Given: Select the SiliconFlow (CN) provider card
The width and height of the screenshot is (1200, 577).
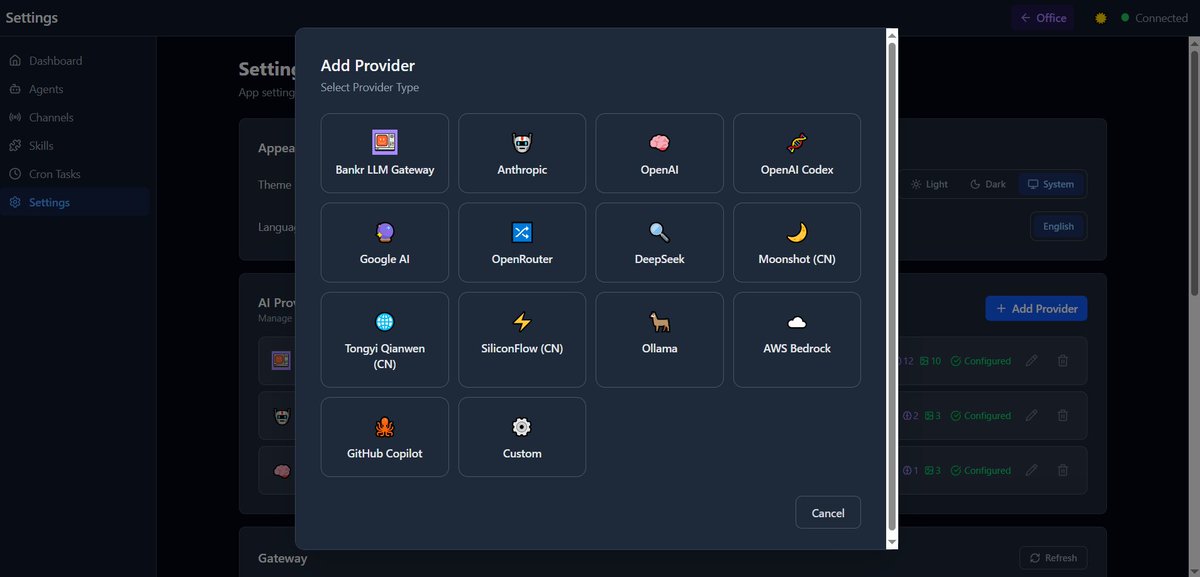Looking at the screenshot, I should (x=522, y=340).
